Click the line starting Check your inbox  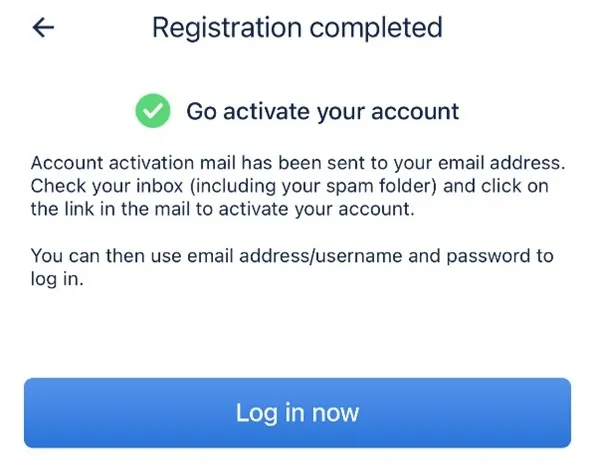click(290, 186)
